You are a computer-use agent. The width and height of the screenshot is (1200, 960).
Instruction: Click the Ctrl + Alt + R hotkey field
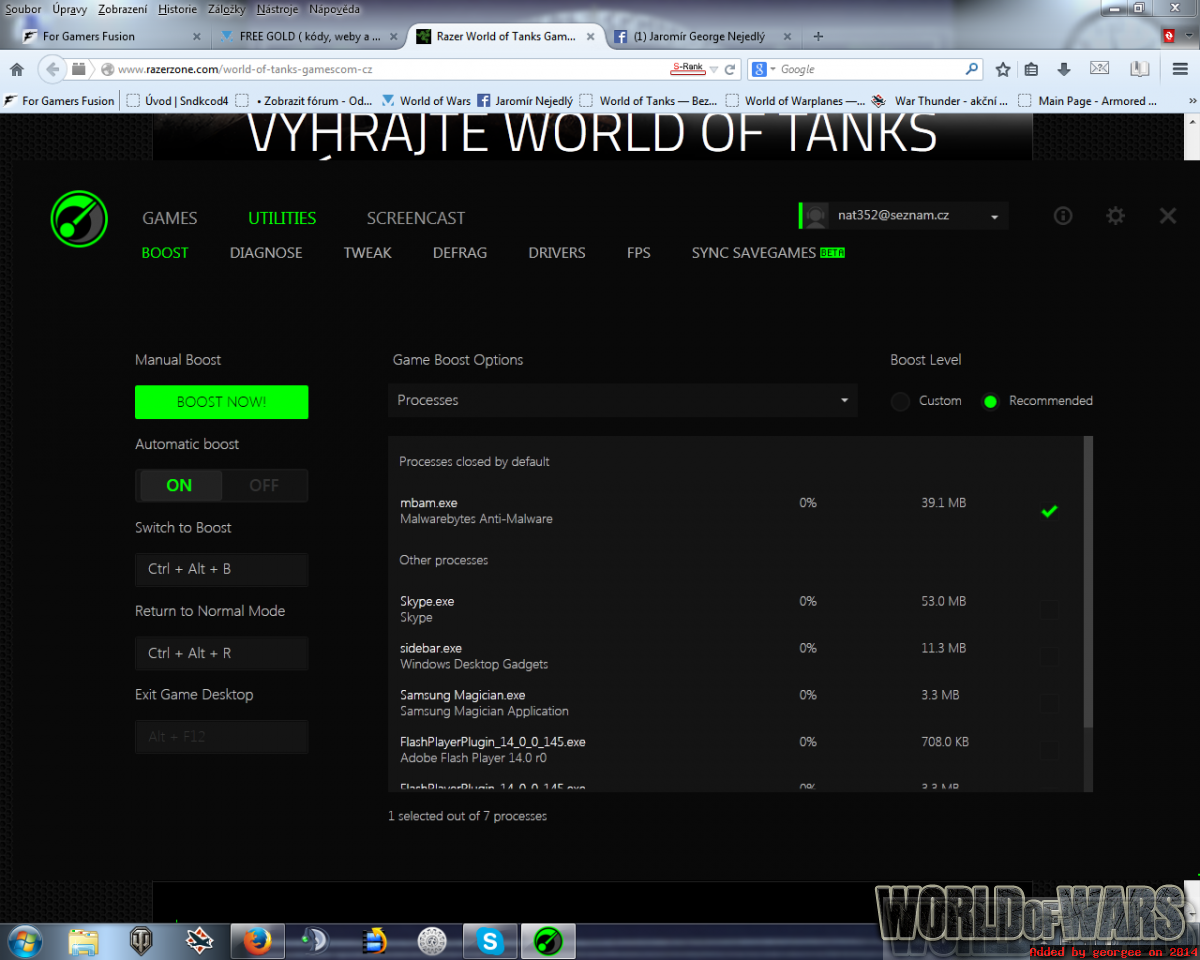[x=222, y=653]
